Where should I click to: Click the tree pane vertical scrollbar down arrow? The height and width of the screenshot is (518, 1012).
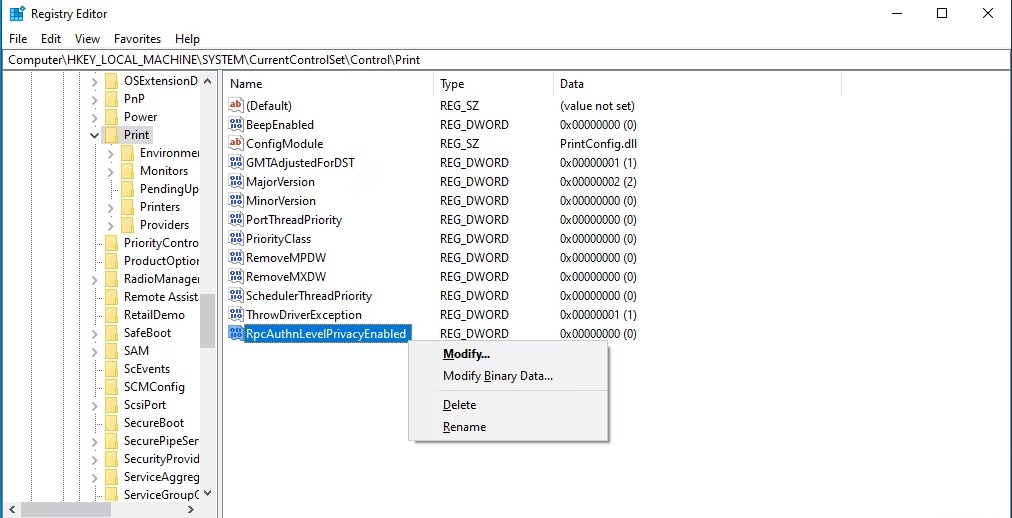click(207, 493)
